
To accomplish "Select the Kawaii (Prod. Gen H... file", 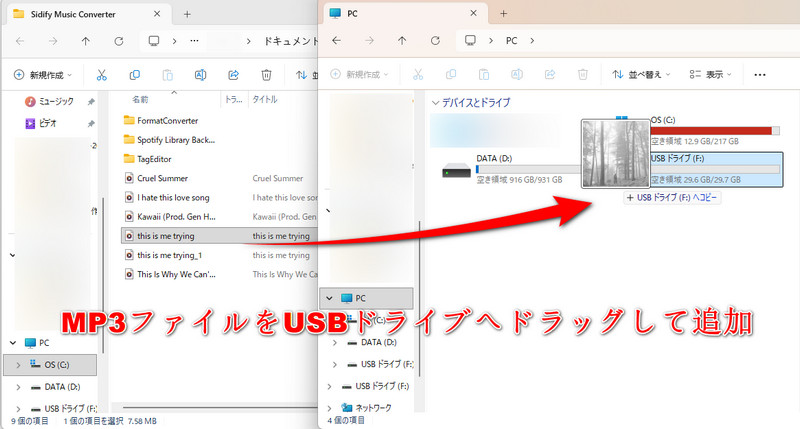I will (170, 217).
